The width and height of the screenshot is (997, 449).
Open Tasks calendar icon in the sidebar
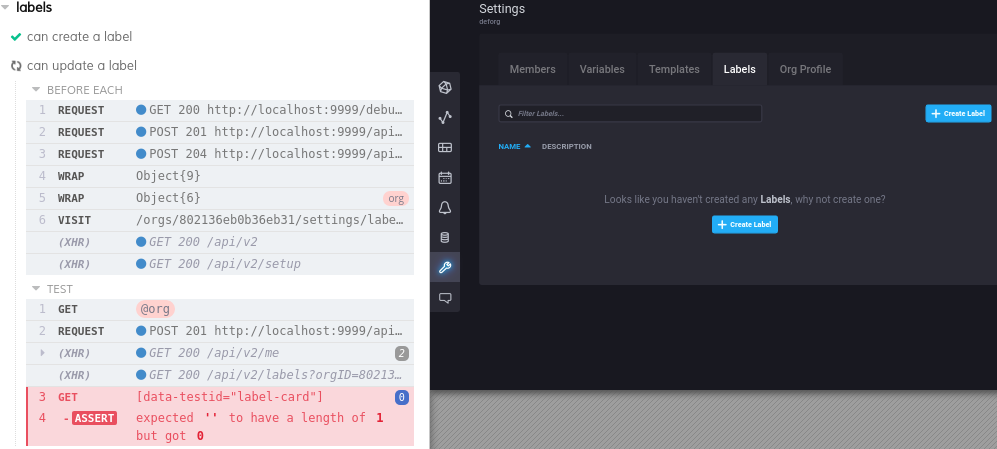(x=445, y=177)
